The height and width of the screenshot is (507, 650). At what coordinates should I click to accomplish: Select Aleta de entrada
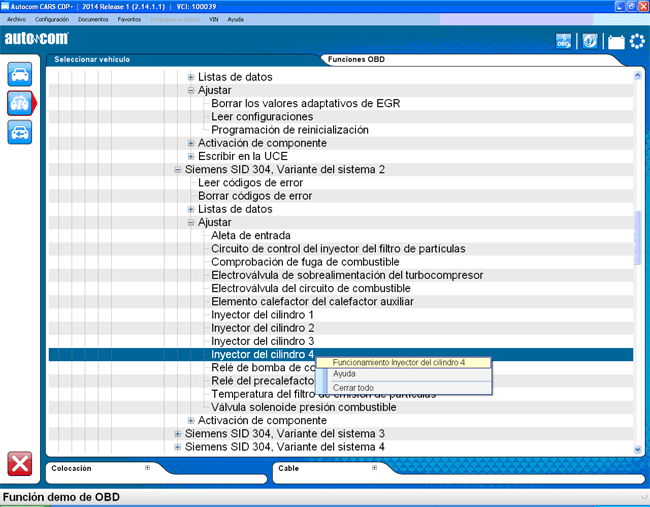click(x=251, y=235)
